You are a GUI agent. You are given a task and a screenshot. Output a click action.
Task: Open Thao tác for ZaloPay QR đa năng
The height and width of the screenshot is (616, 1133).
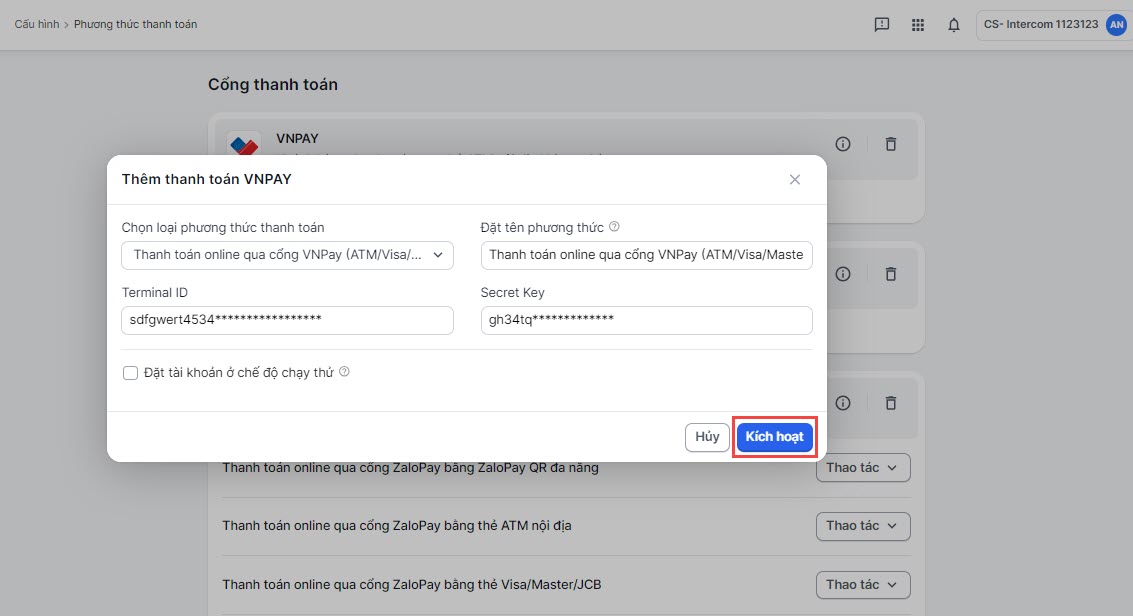click(863, 468)
